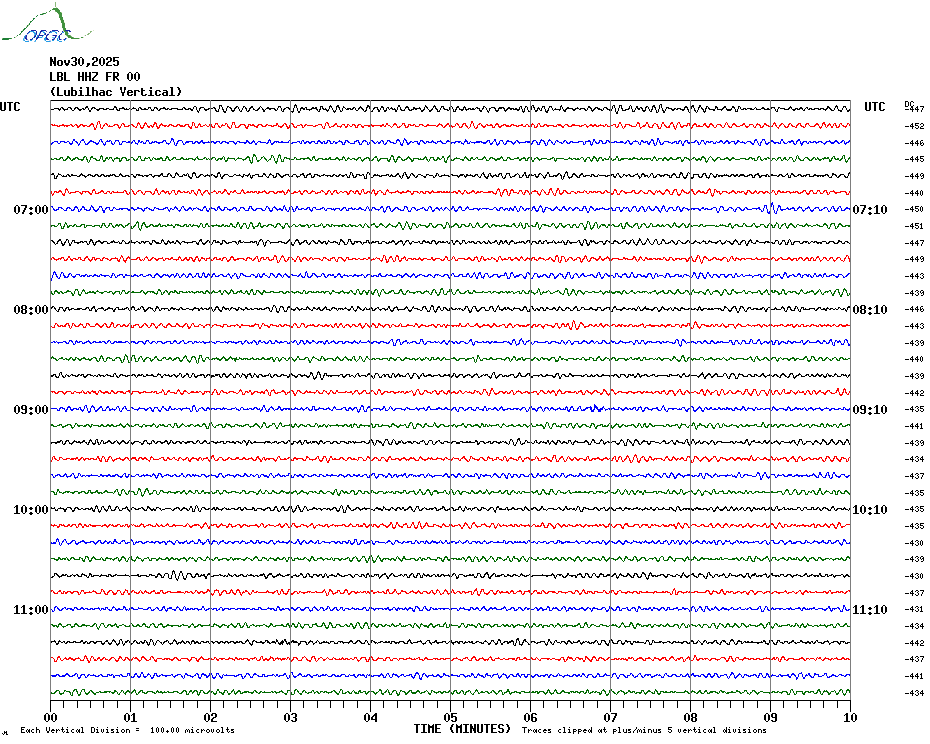Click minute 10 on the time axis

(x=850, y=717)
